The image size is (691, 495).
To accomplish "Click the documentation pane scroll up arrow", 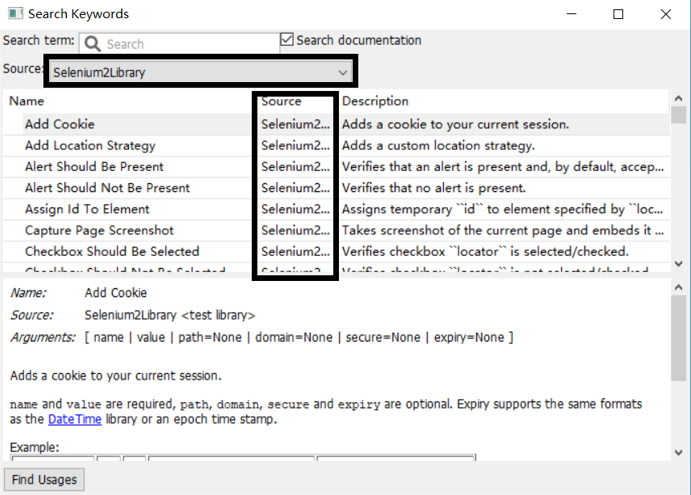I will 679,287.
